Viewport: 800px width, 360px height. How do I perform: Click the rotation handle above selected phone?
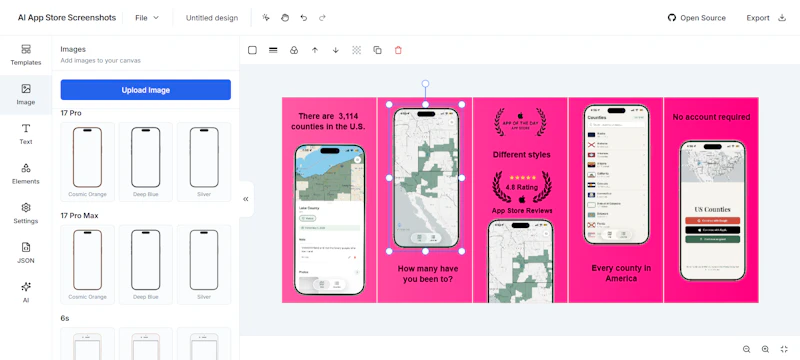(x=425, y=84)
